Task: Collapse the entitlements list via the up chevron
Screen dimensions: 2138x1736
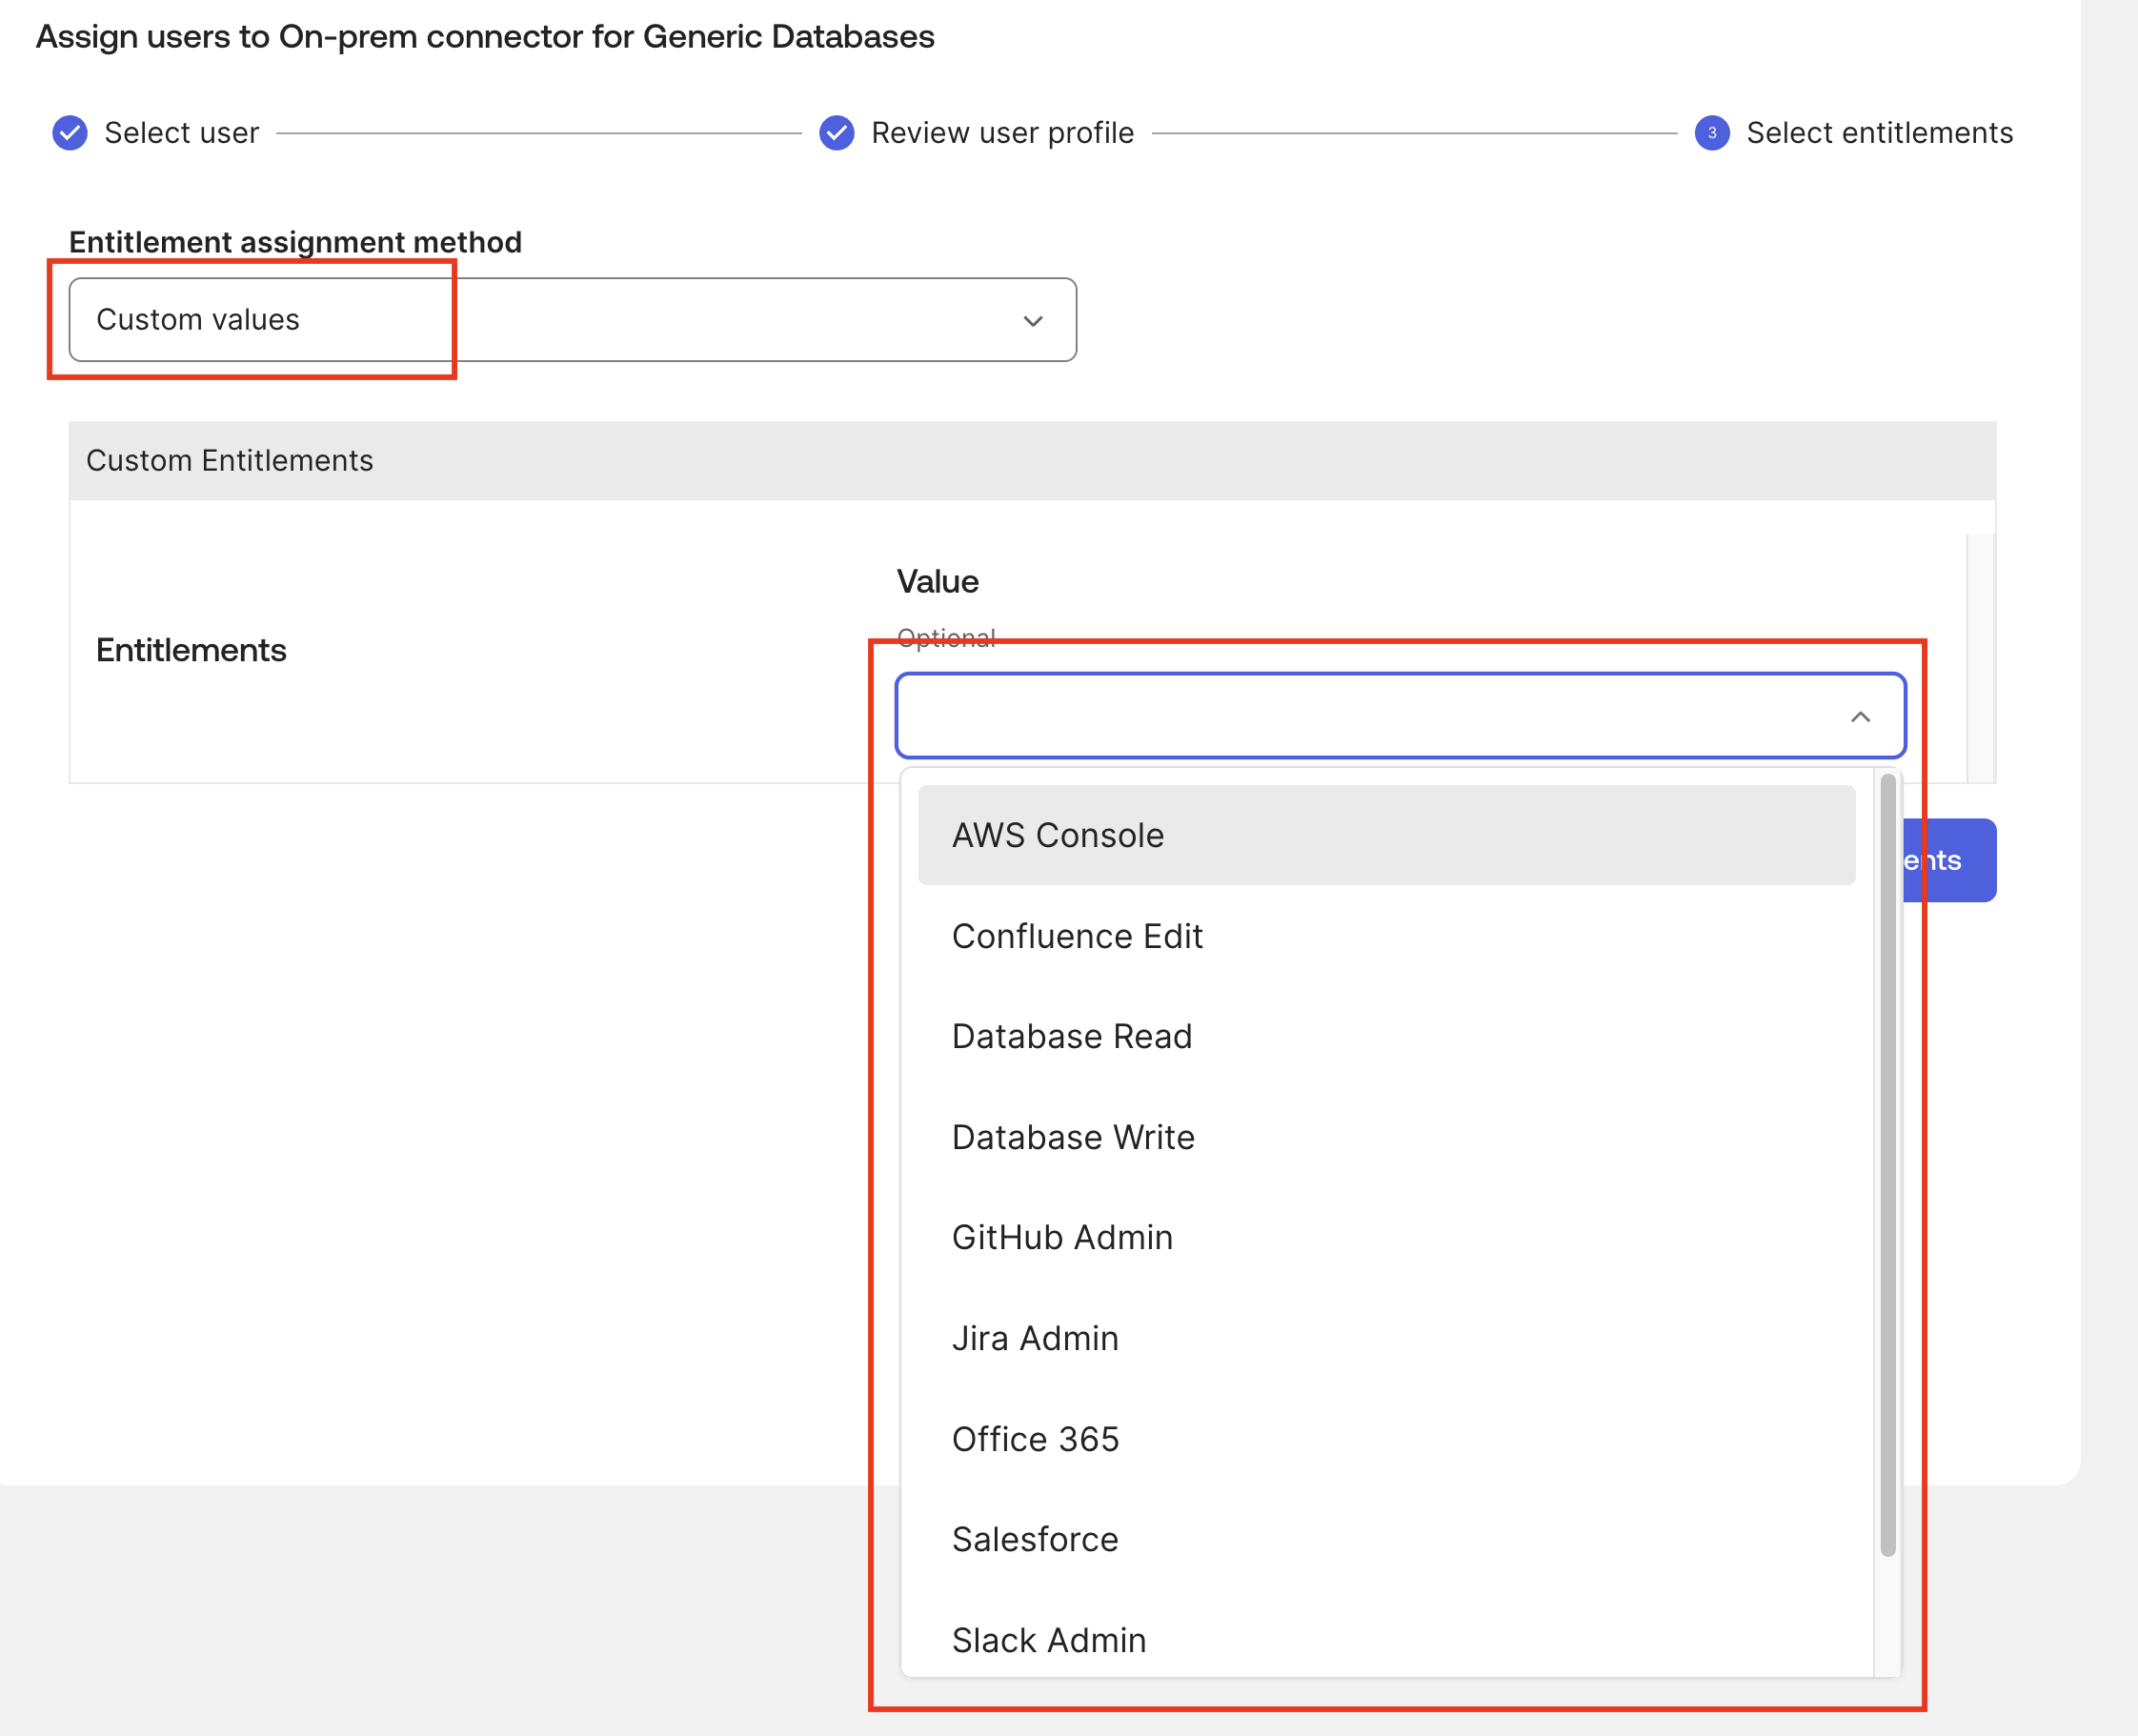Action: [1861, 716]
